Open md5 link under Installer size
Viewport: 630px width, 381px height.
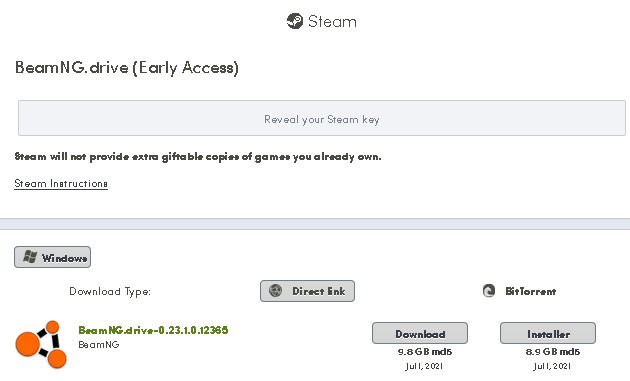pos(569,352)
